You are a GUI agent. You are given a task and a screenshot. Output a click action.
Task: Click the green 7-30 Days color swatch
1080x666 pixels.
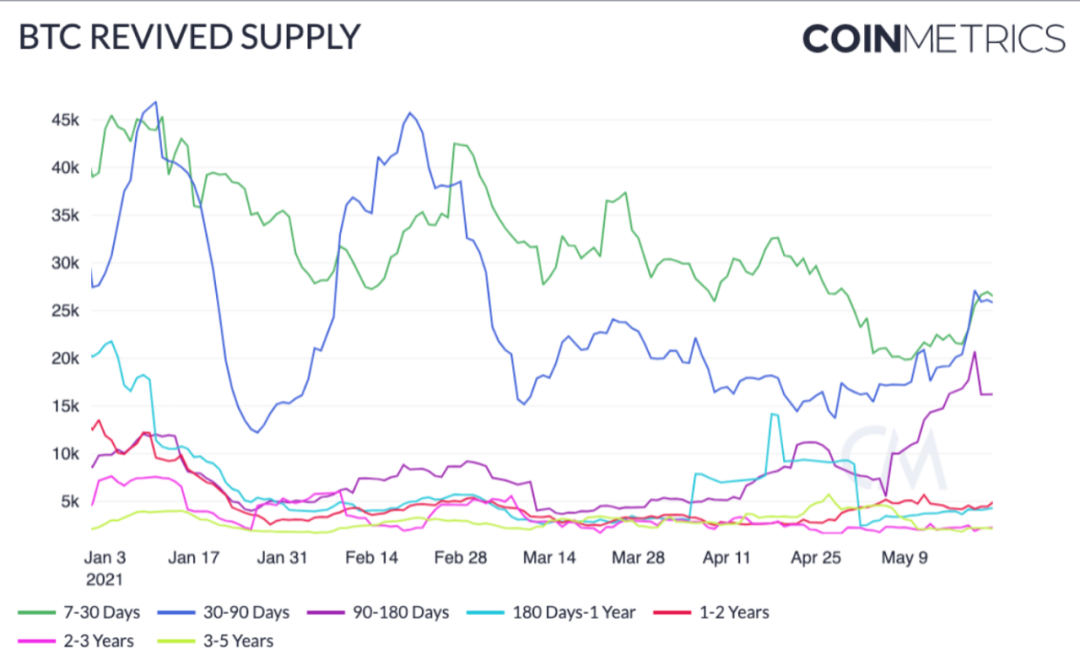[37, 612]
